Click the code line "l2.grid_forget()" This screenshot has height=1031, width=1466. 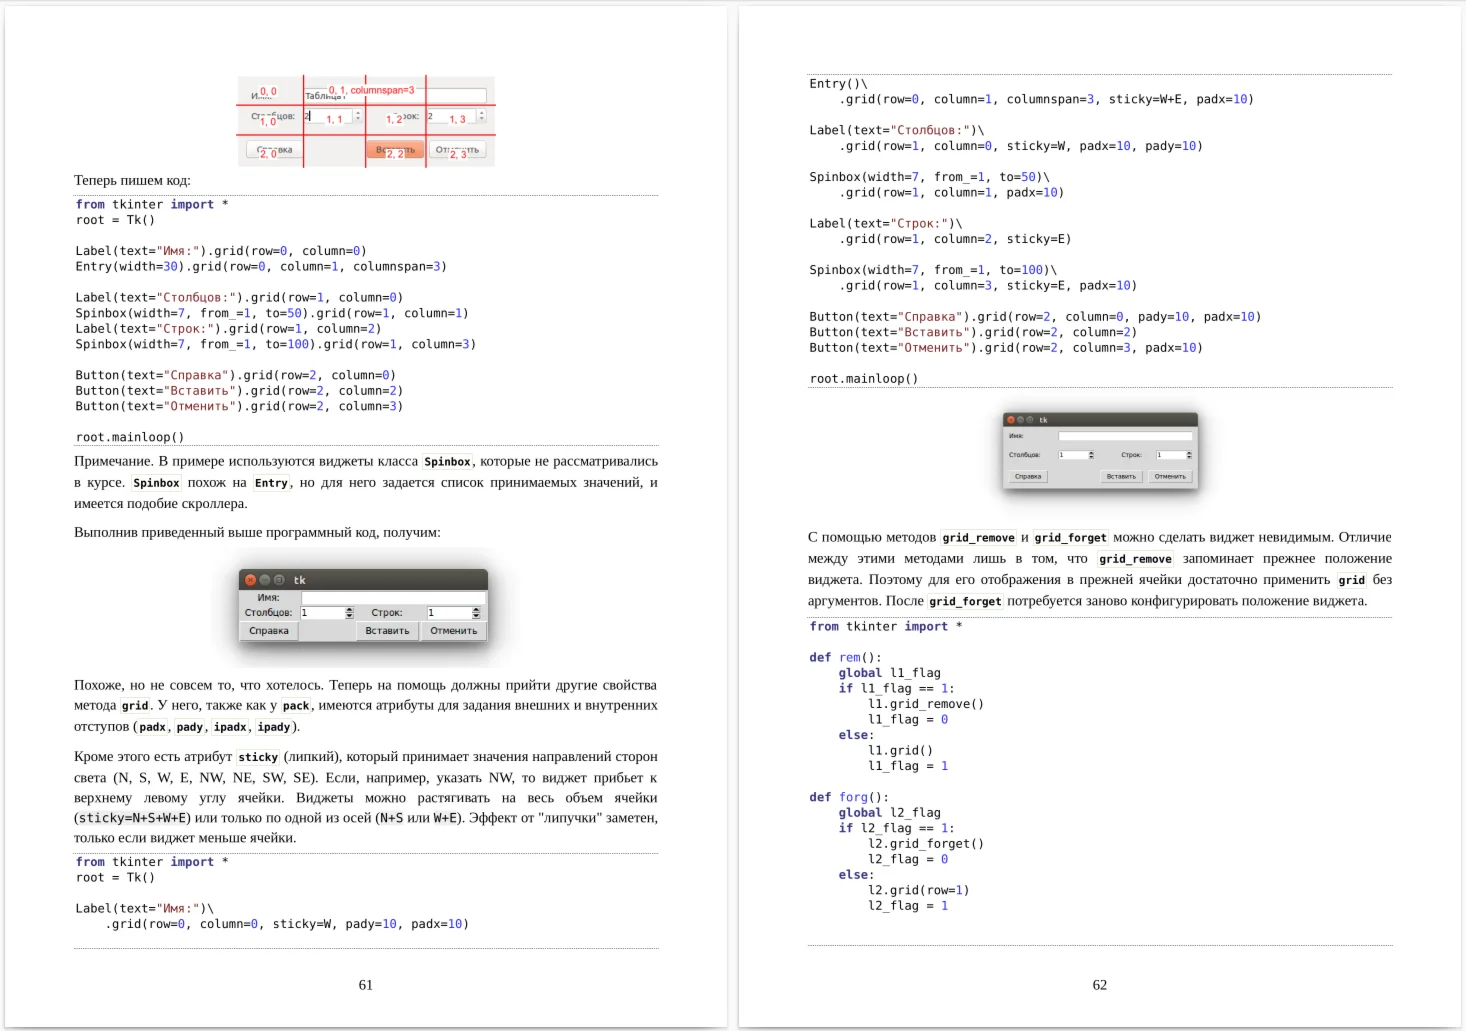pos(926,844)
